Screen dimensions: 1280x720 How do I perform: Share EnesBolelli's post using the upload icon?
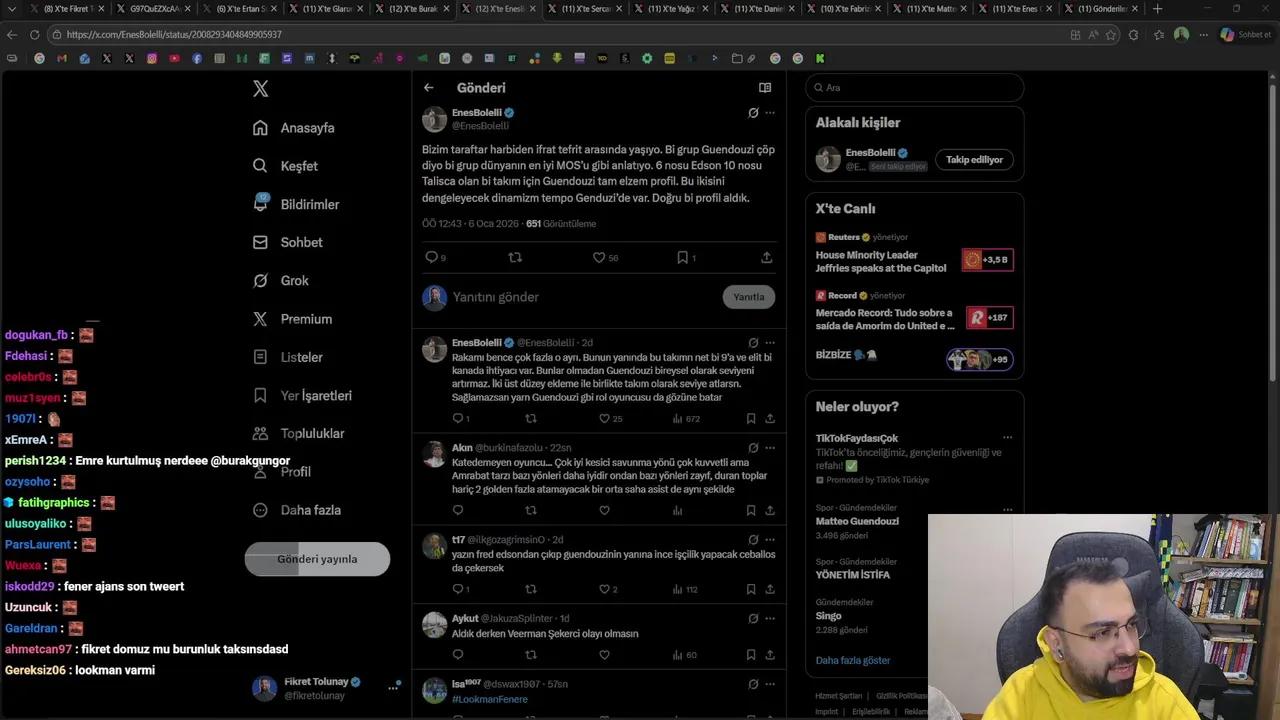(x=766, y=257)
